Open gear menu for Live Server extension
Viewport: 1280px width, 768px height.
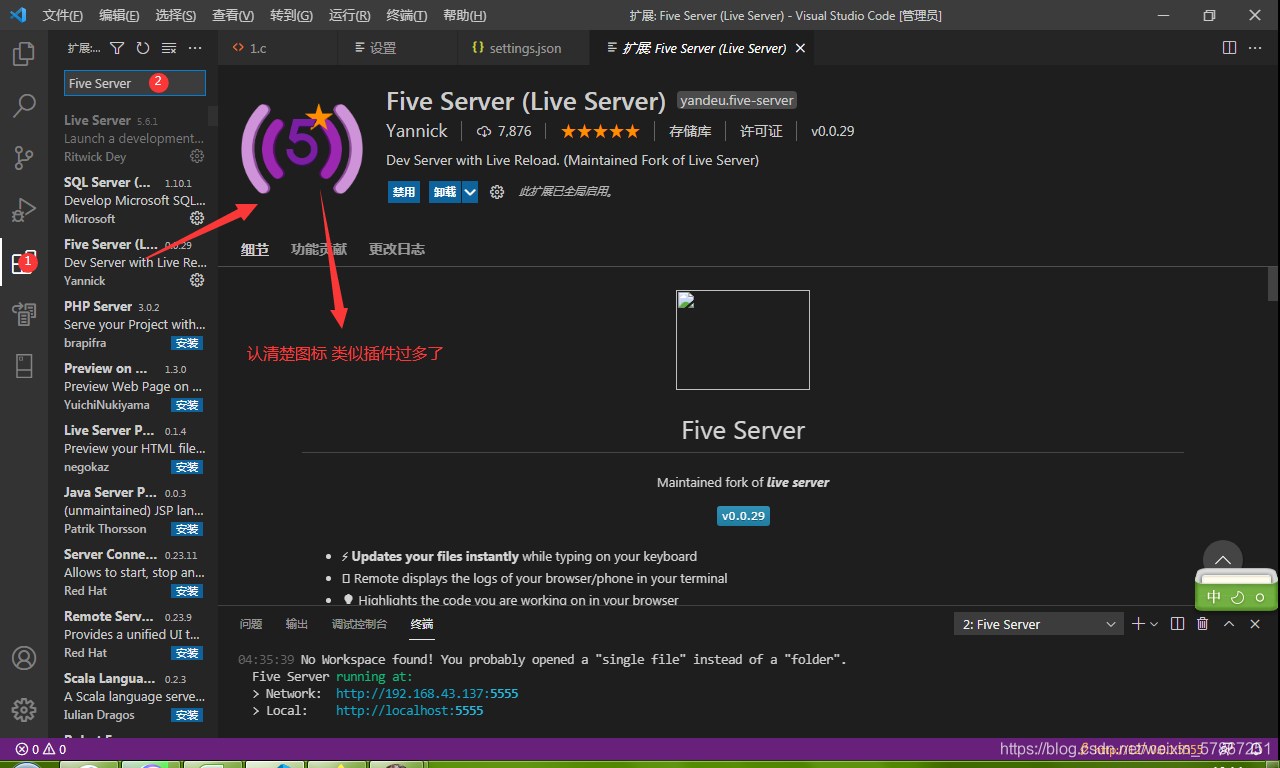197,156
